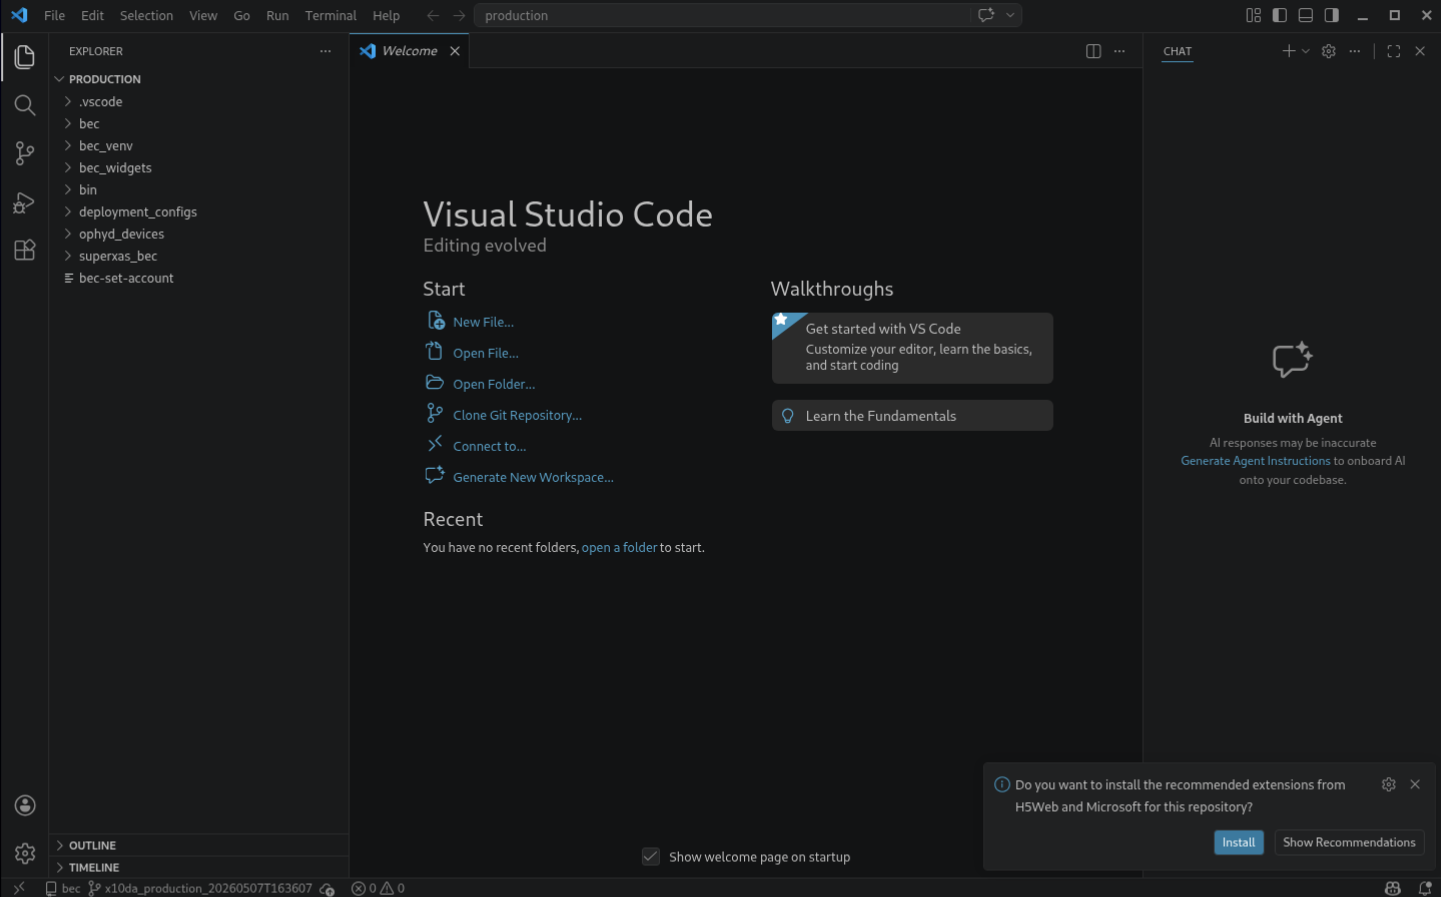
Task: Open the Edit menu
Action: click(93, 15)
